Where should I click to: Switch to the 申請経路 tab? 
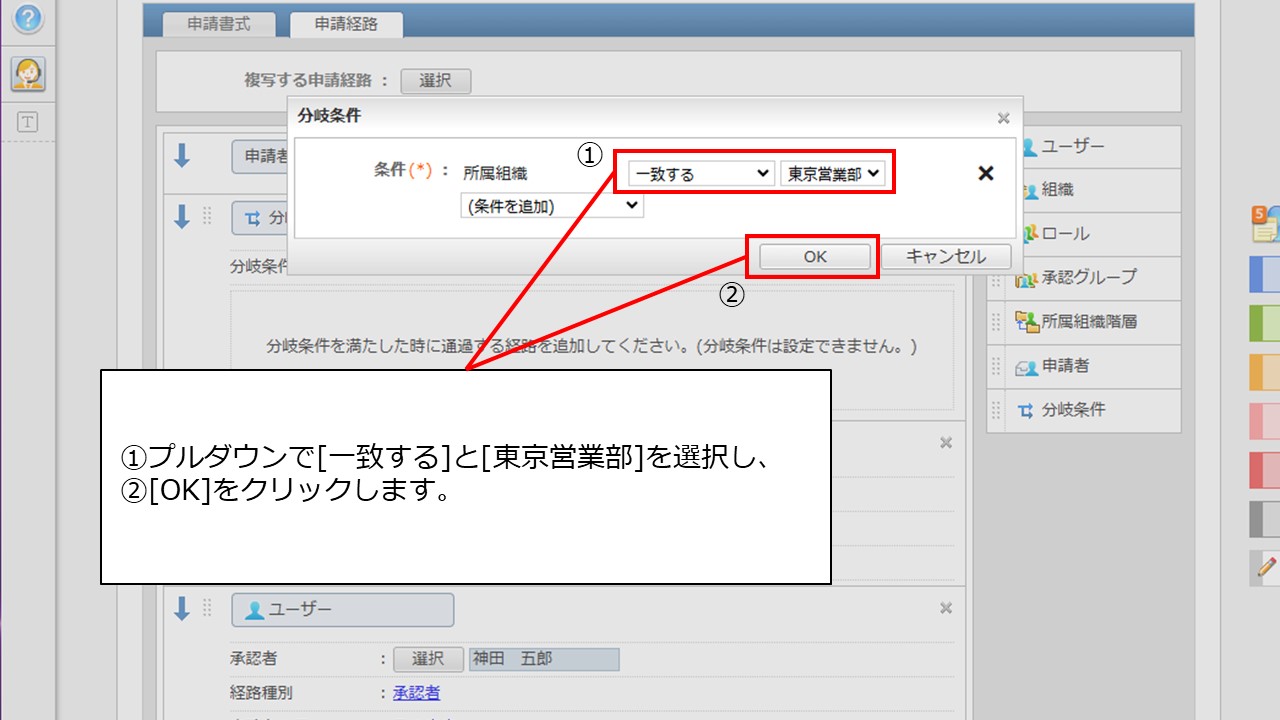(x=346, y=25)
